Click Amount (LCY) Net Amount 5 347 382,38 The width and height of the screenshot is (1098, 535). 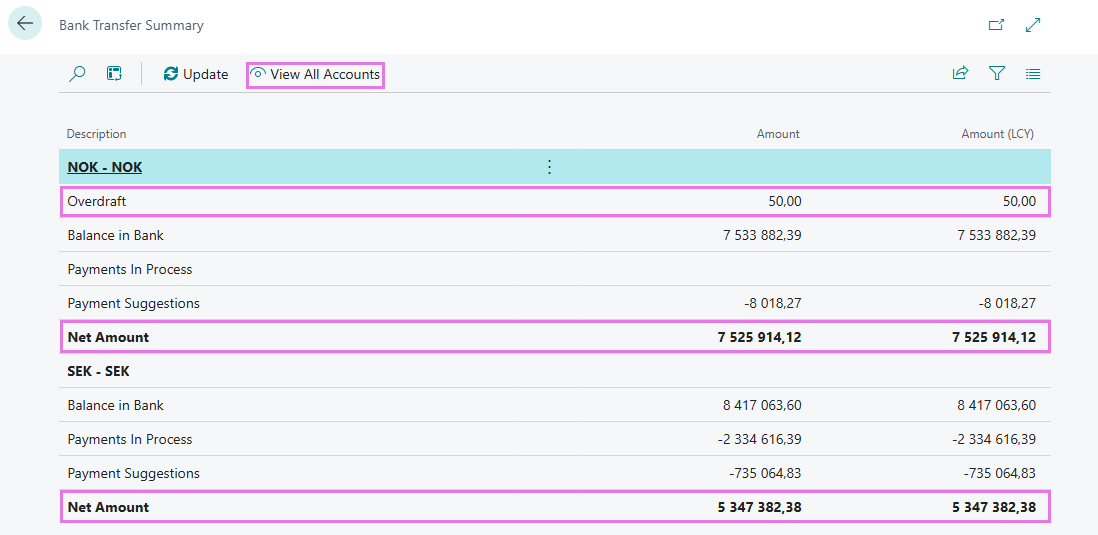pyautogui.click(x=994, y=508)
